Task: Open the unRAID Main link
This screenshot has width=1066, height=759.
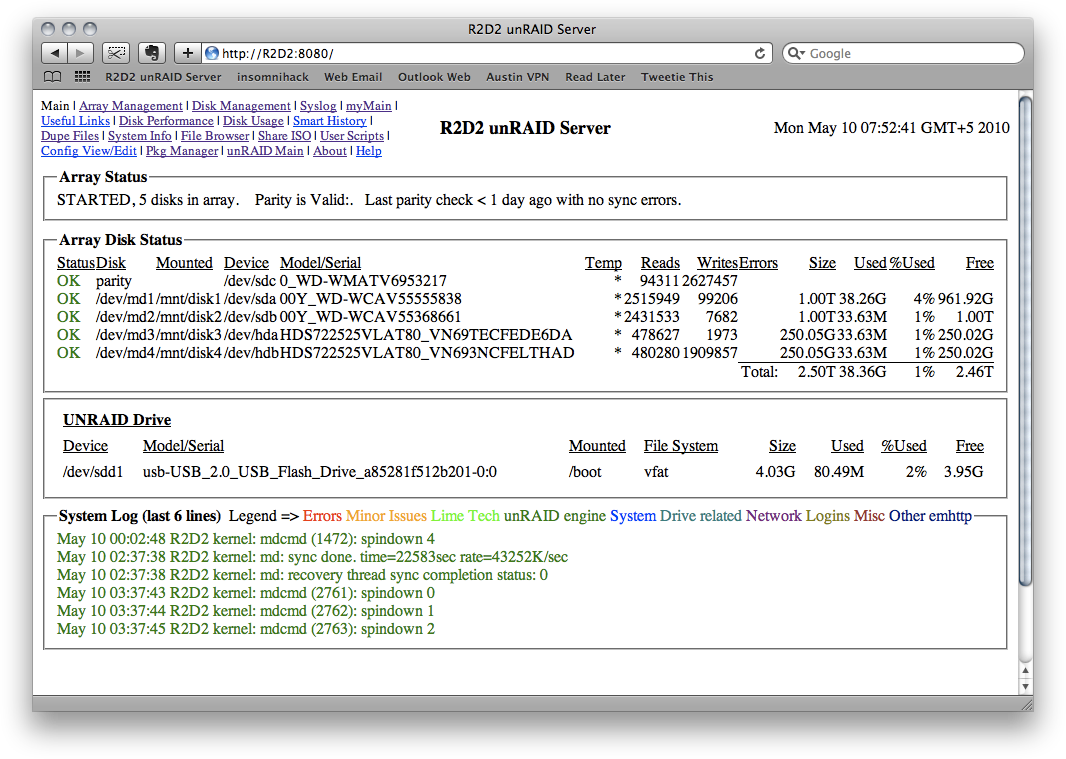Action: point(265,150)
